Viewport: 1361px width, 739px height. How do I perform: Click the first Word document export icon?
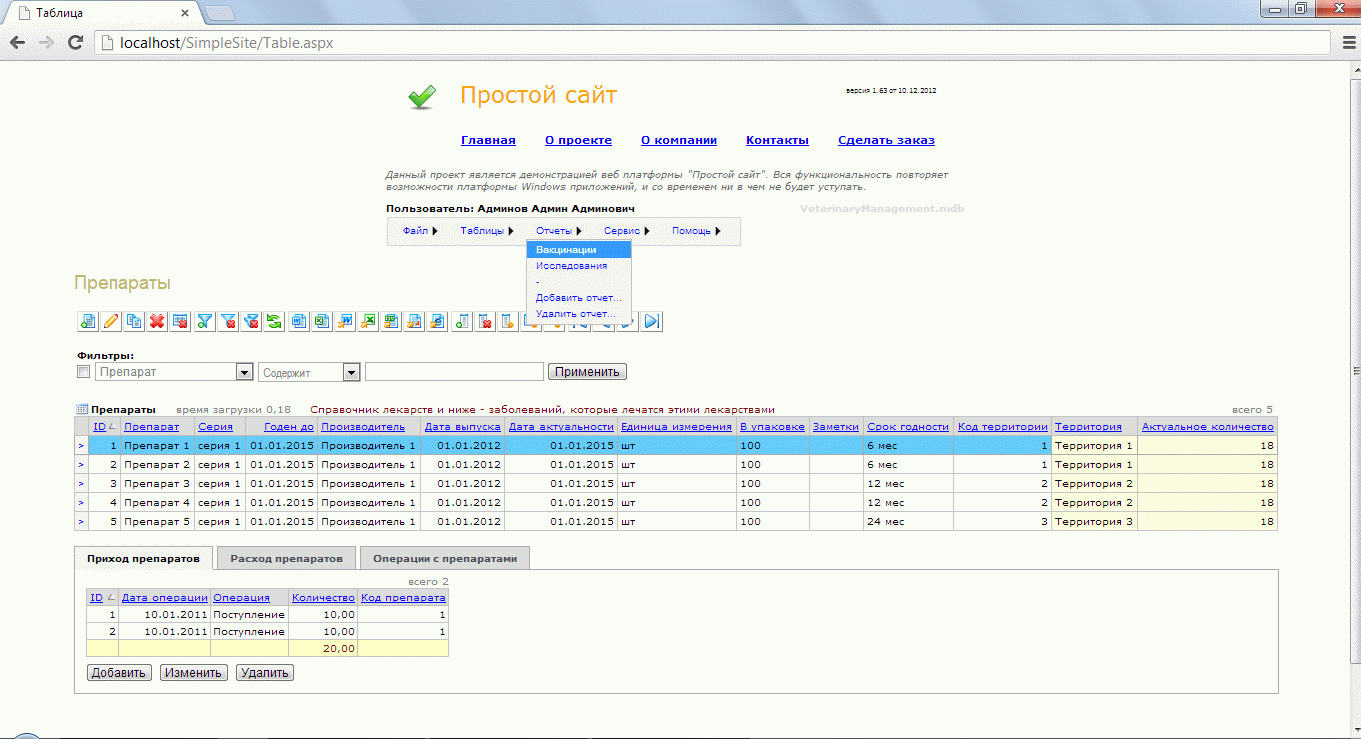pyautogui.click(x=298, y=321)
